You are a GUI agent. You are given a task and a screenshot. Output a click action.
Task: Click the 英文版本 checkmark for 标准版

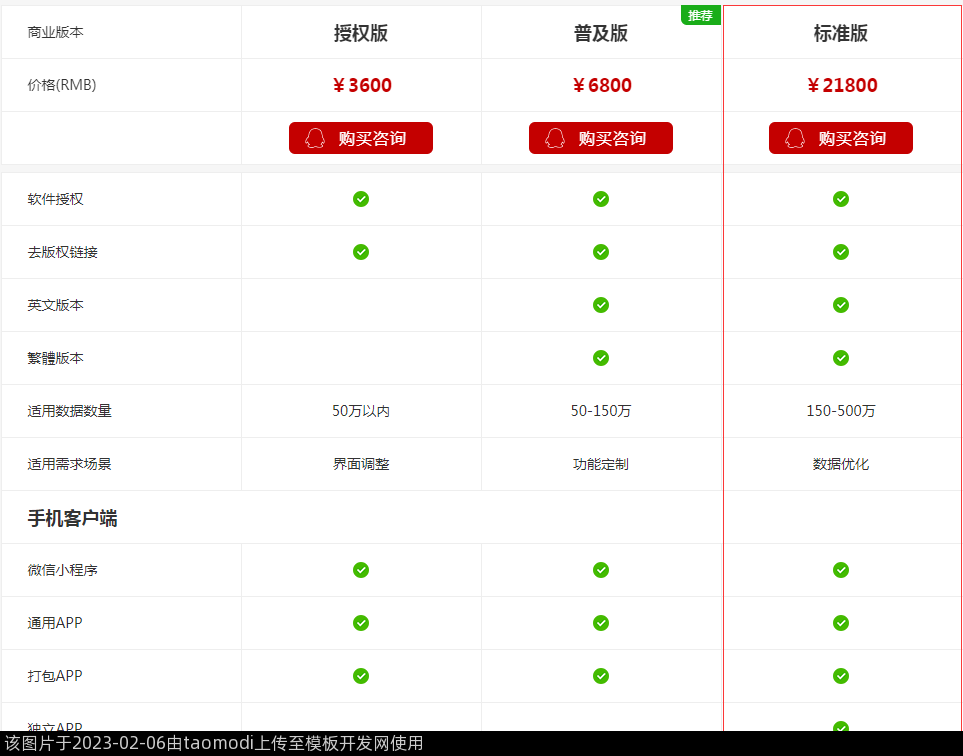click(841, 305)
